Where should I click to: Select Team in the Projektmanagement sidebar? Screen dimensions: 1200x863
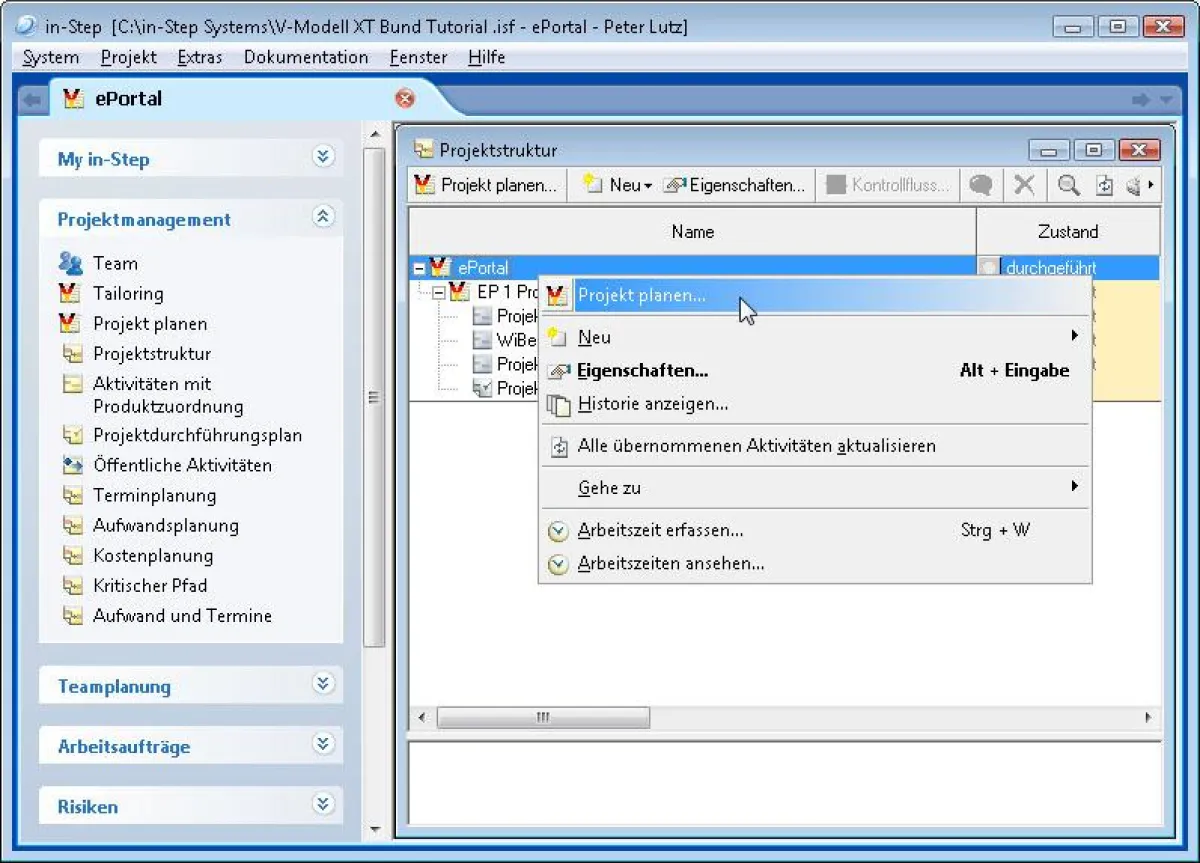pyautogui.click(x=115, y=263)
